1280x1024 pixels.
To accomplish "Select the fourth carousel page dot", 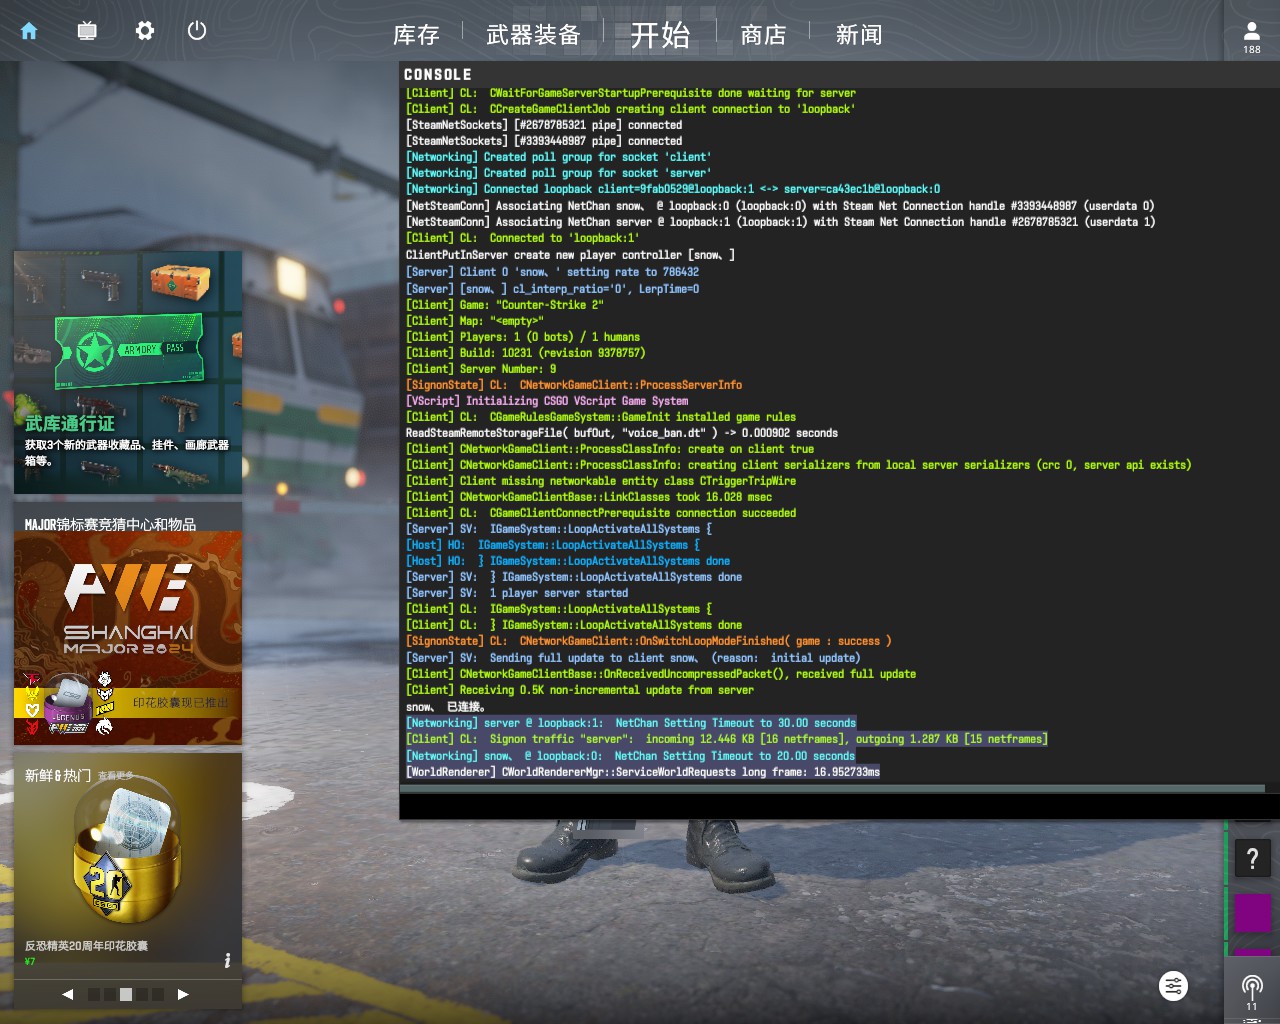I will [142, 994].
